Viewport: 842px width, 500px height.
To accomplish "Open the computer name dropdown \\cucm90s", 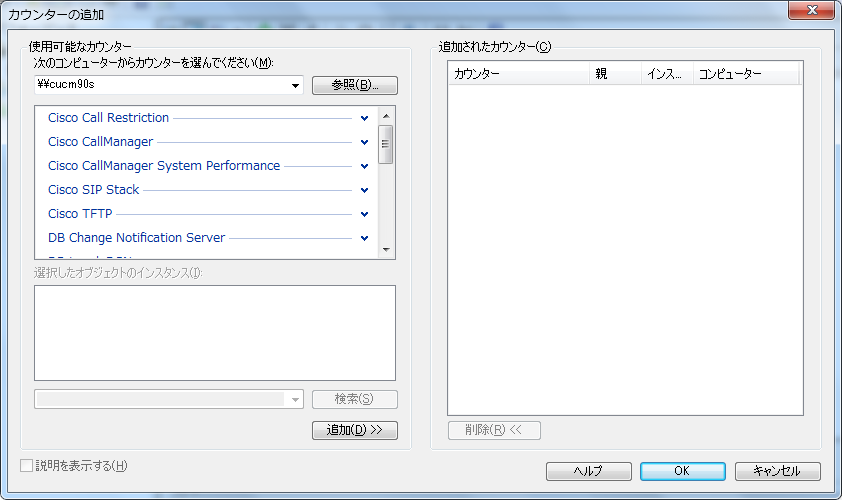I will [x=295, y=85].
